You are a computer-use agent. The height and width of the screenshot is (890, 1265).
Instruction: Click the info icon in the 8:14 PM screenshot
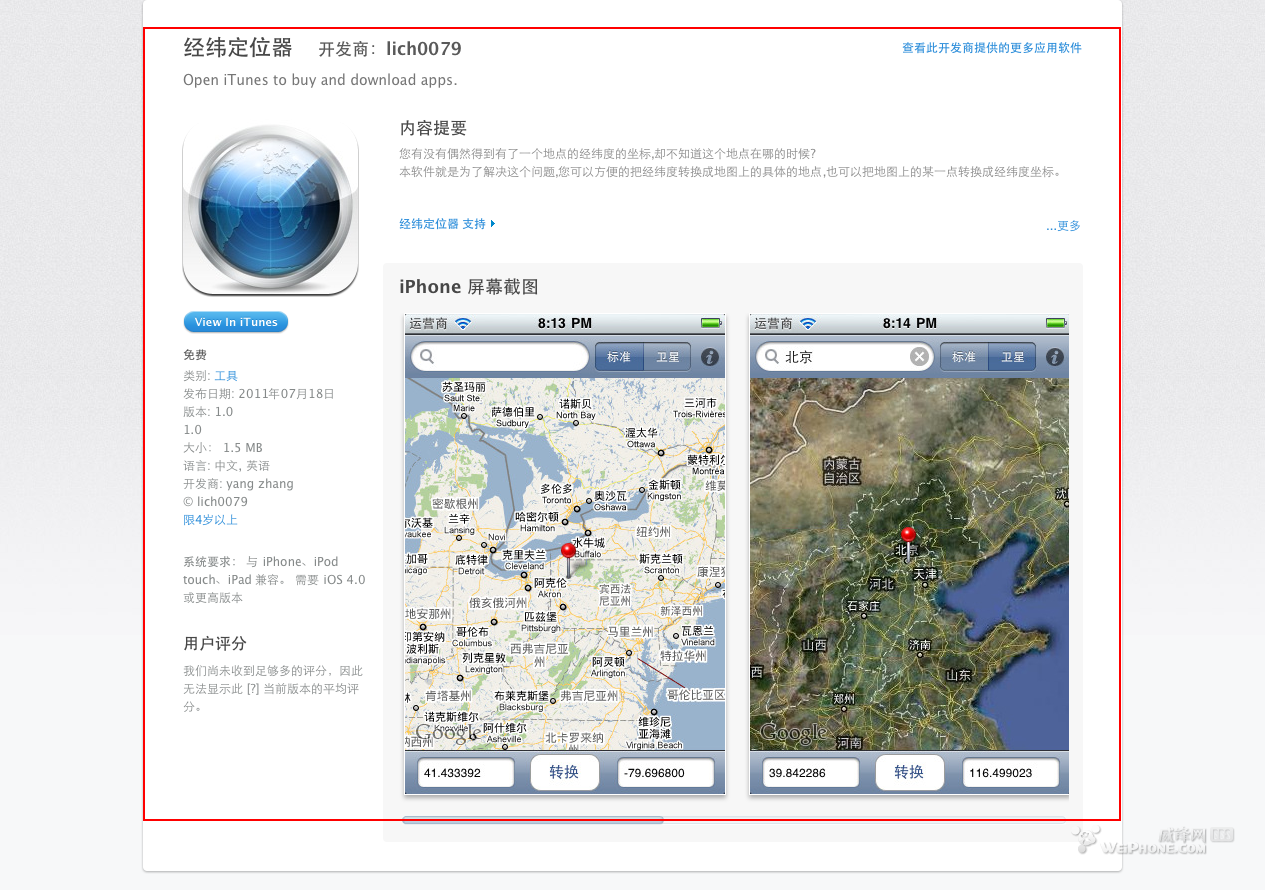1055,357
